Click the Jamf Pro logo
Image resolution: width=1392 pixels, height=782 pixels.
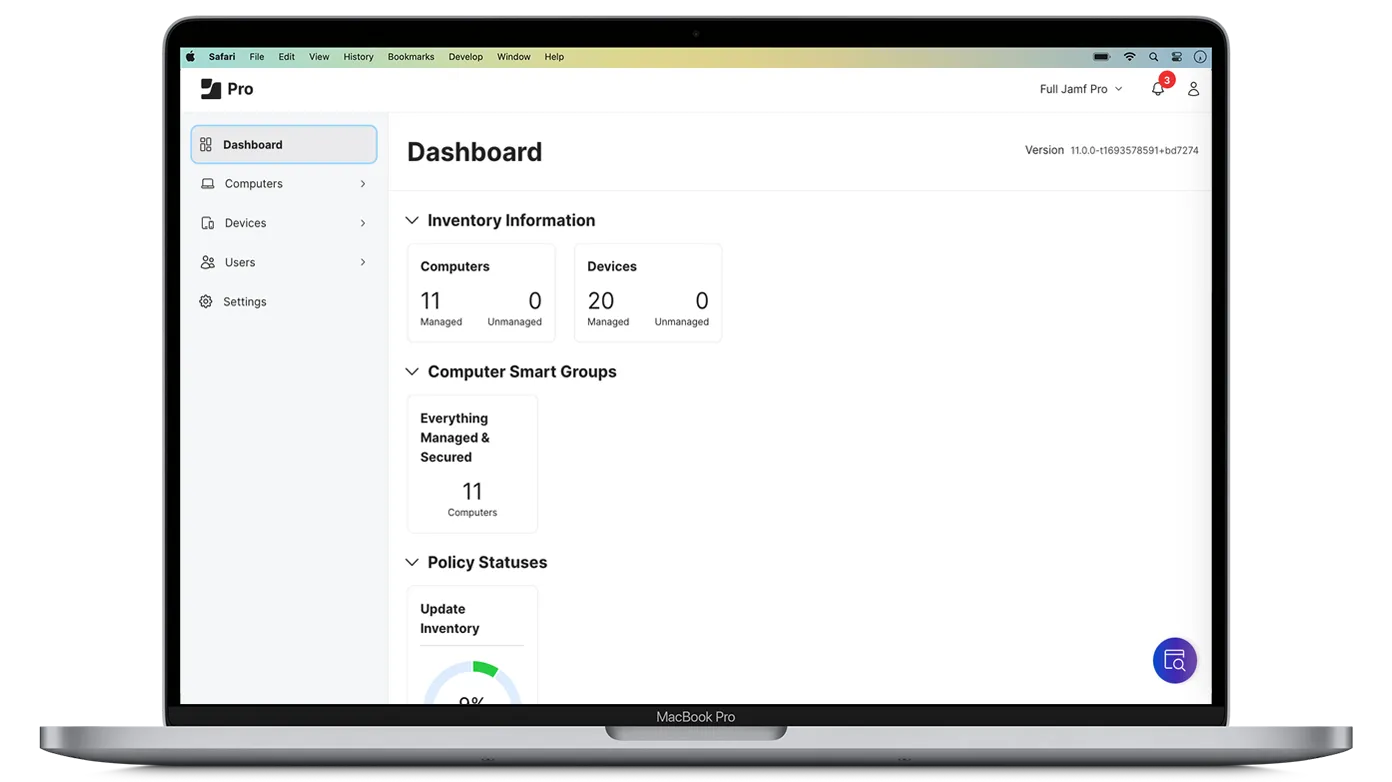tap(227, 89)
